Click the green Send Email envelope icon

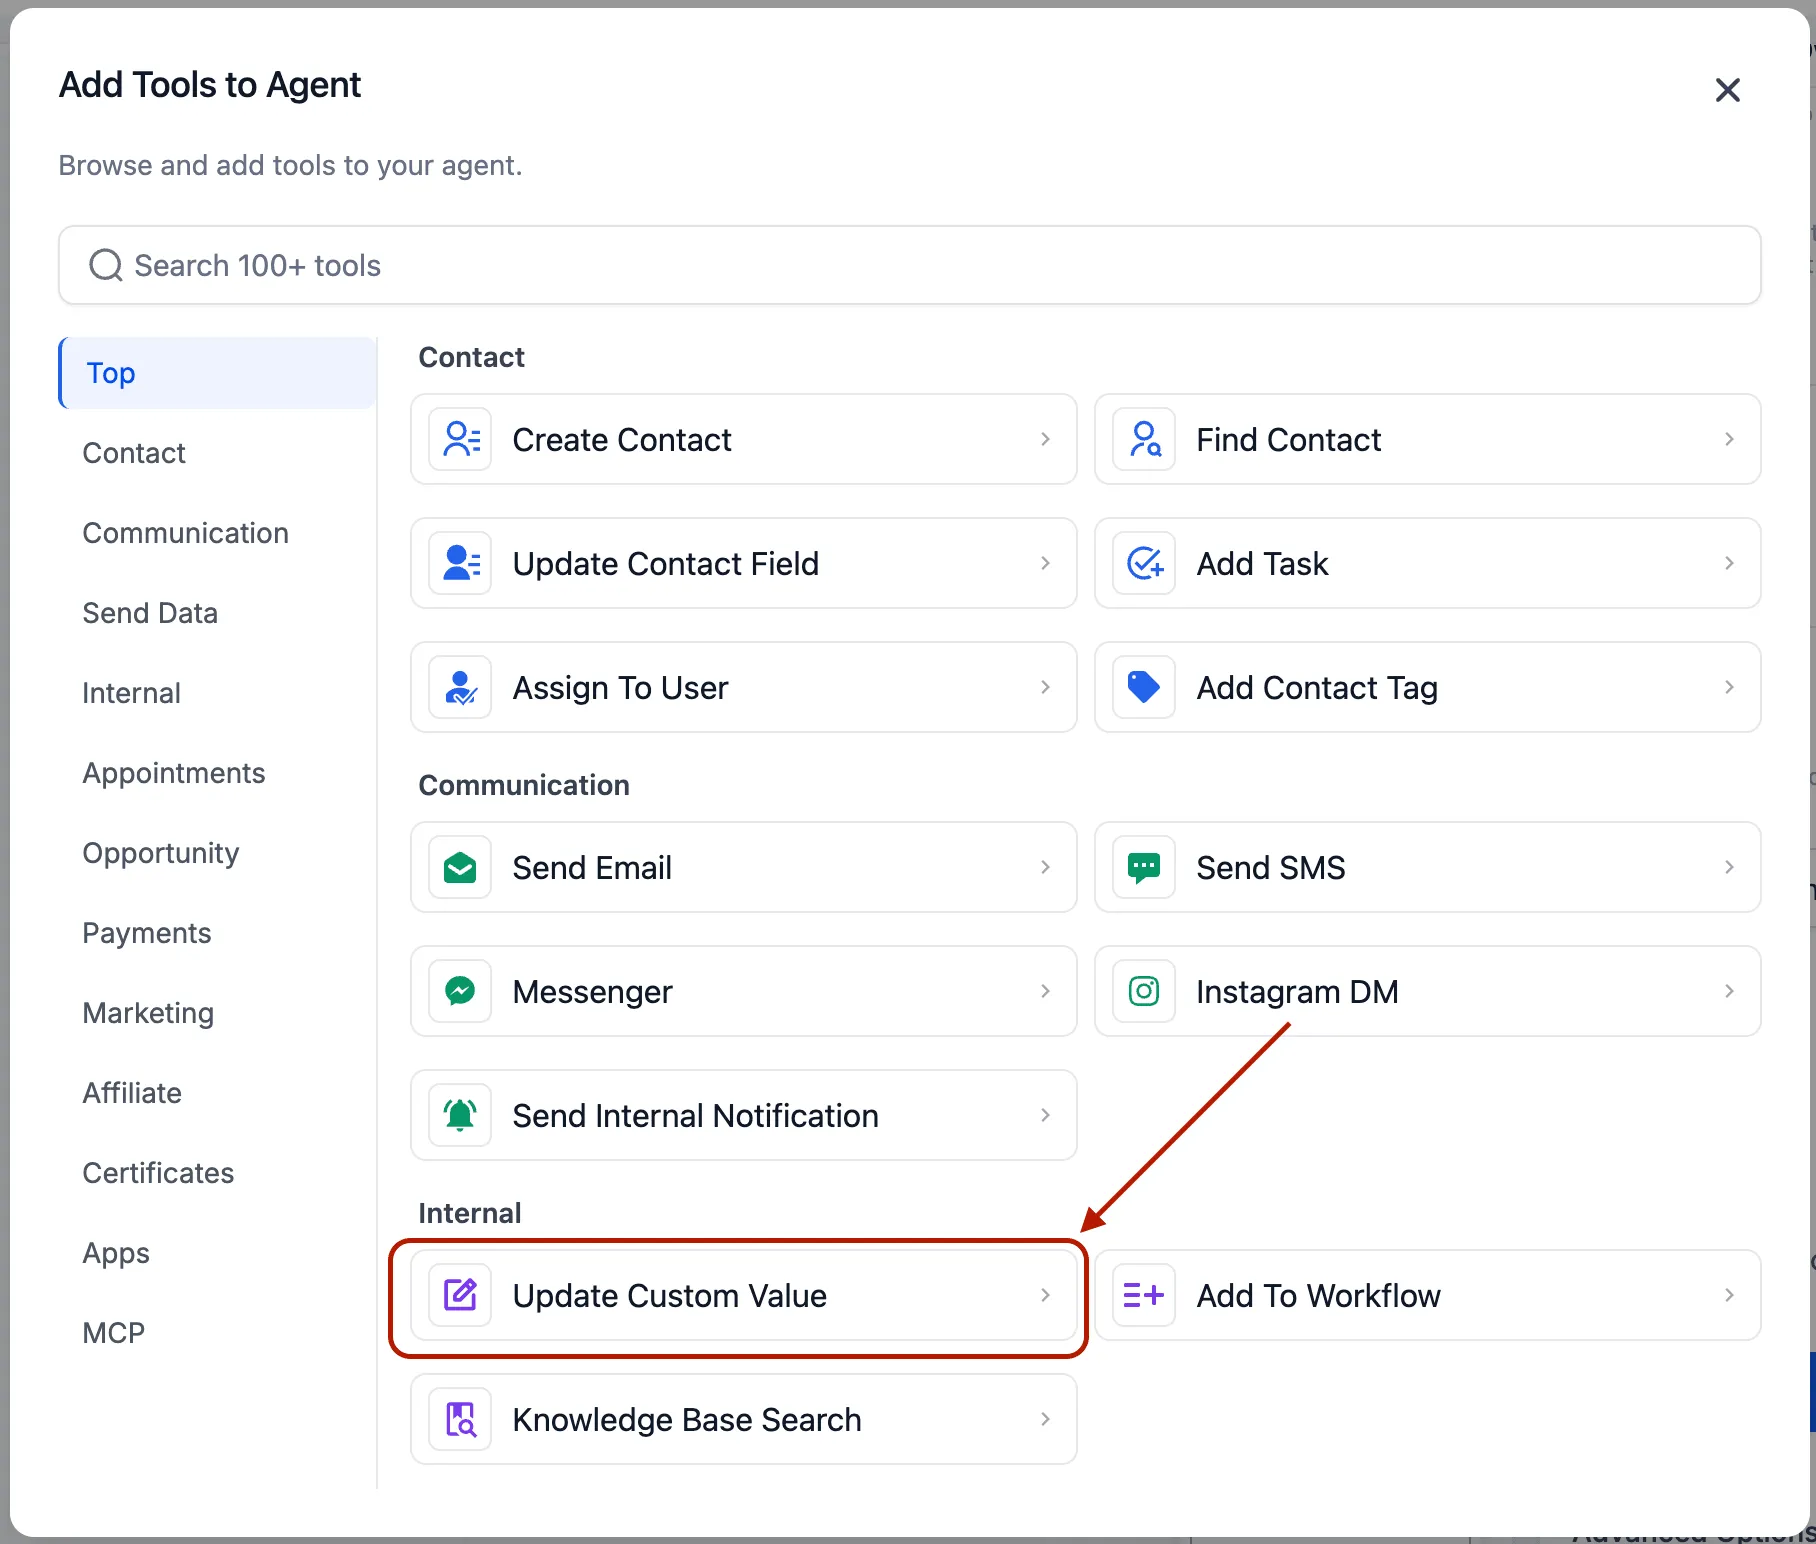pyautogui.click(x=460, y=867)
